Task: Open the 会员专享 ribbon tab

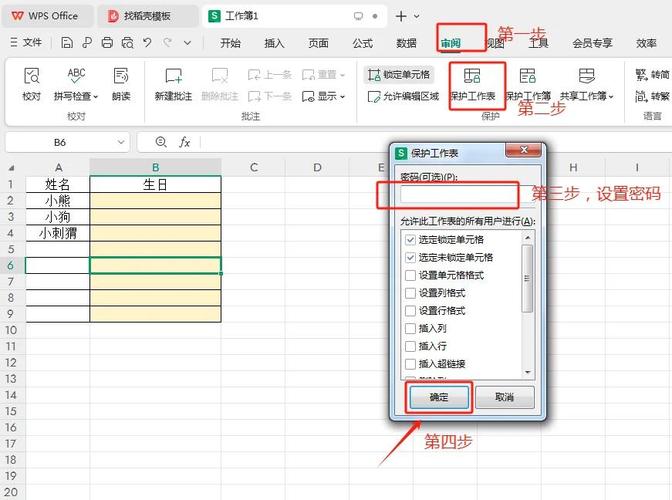Action: 592,43
